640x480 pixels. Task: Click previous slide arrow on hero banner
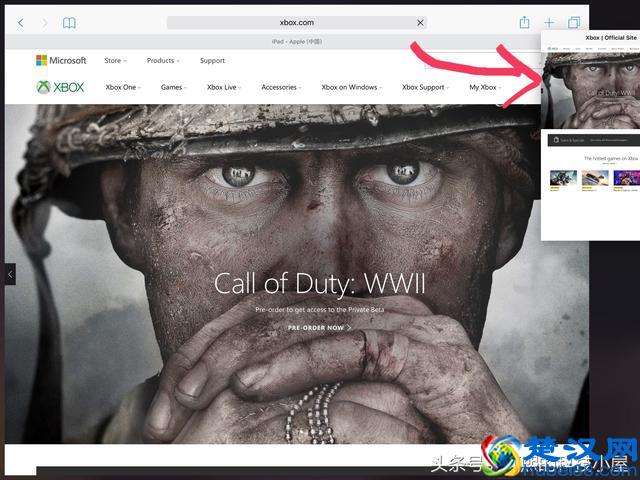(10, 273)
